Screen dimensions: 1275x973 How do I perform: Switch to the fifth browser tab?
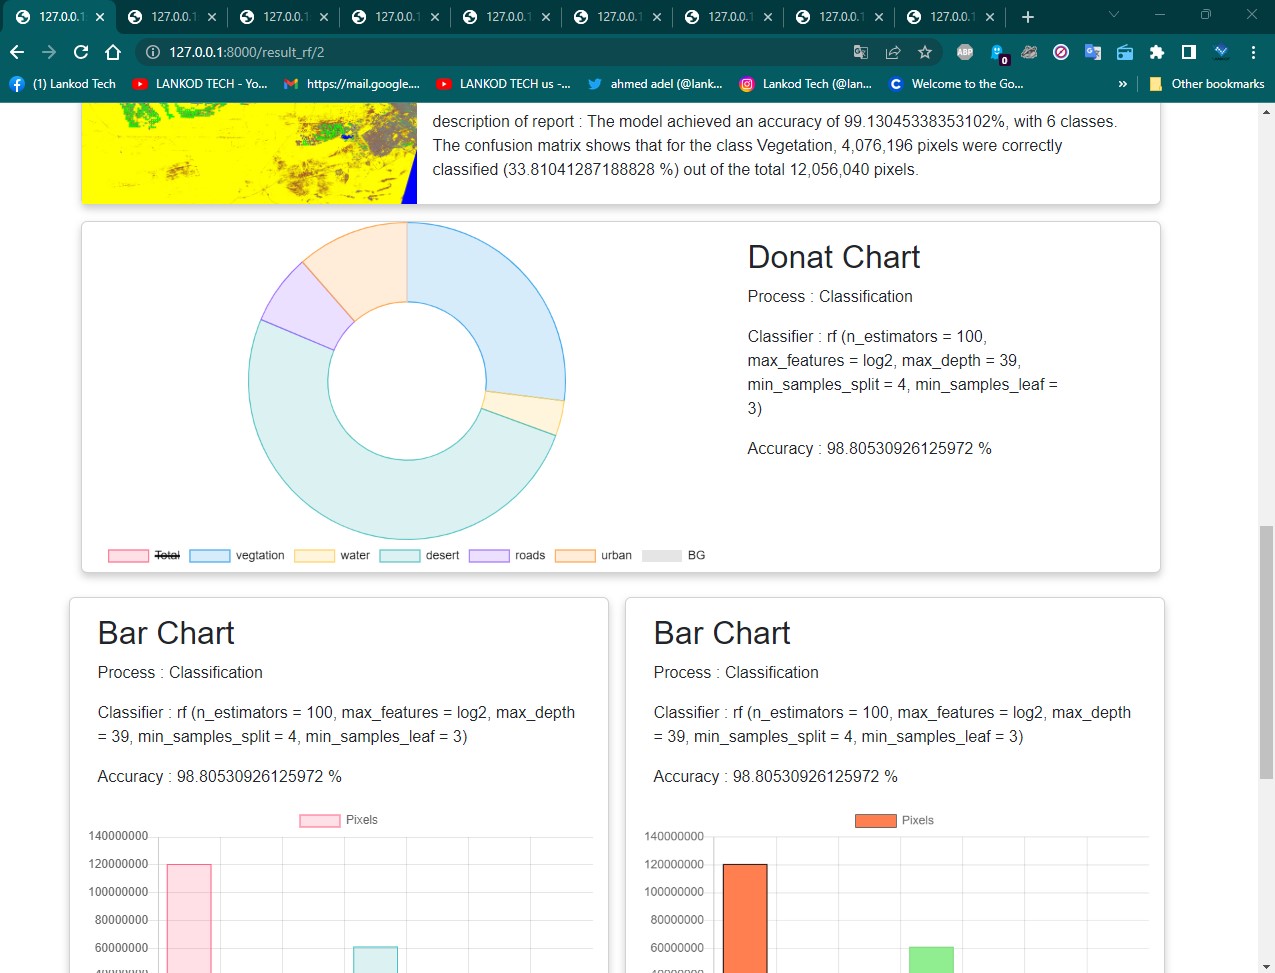[x=507, y=17]
